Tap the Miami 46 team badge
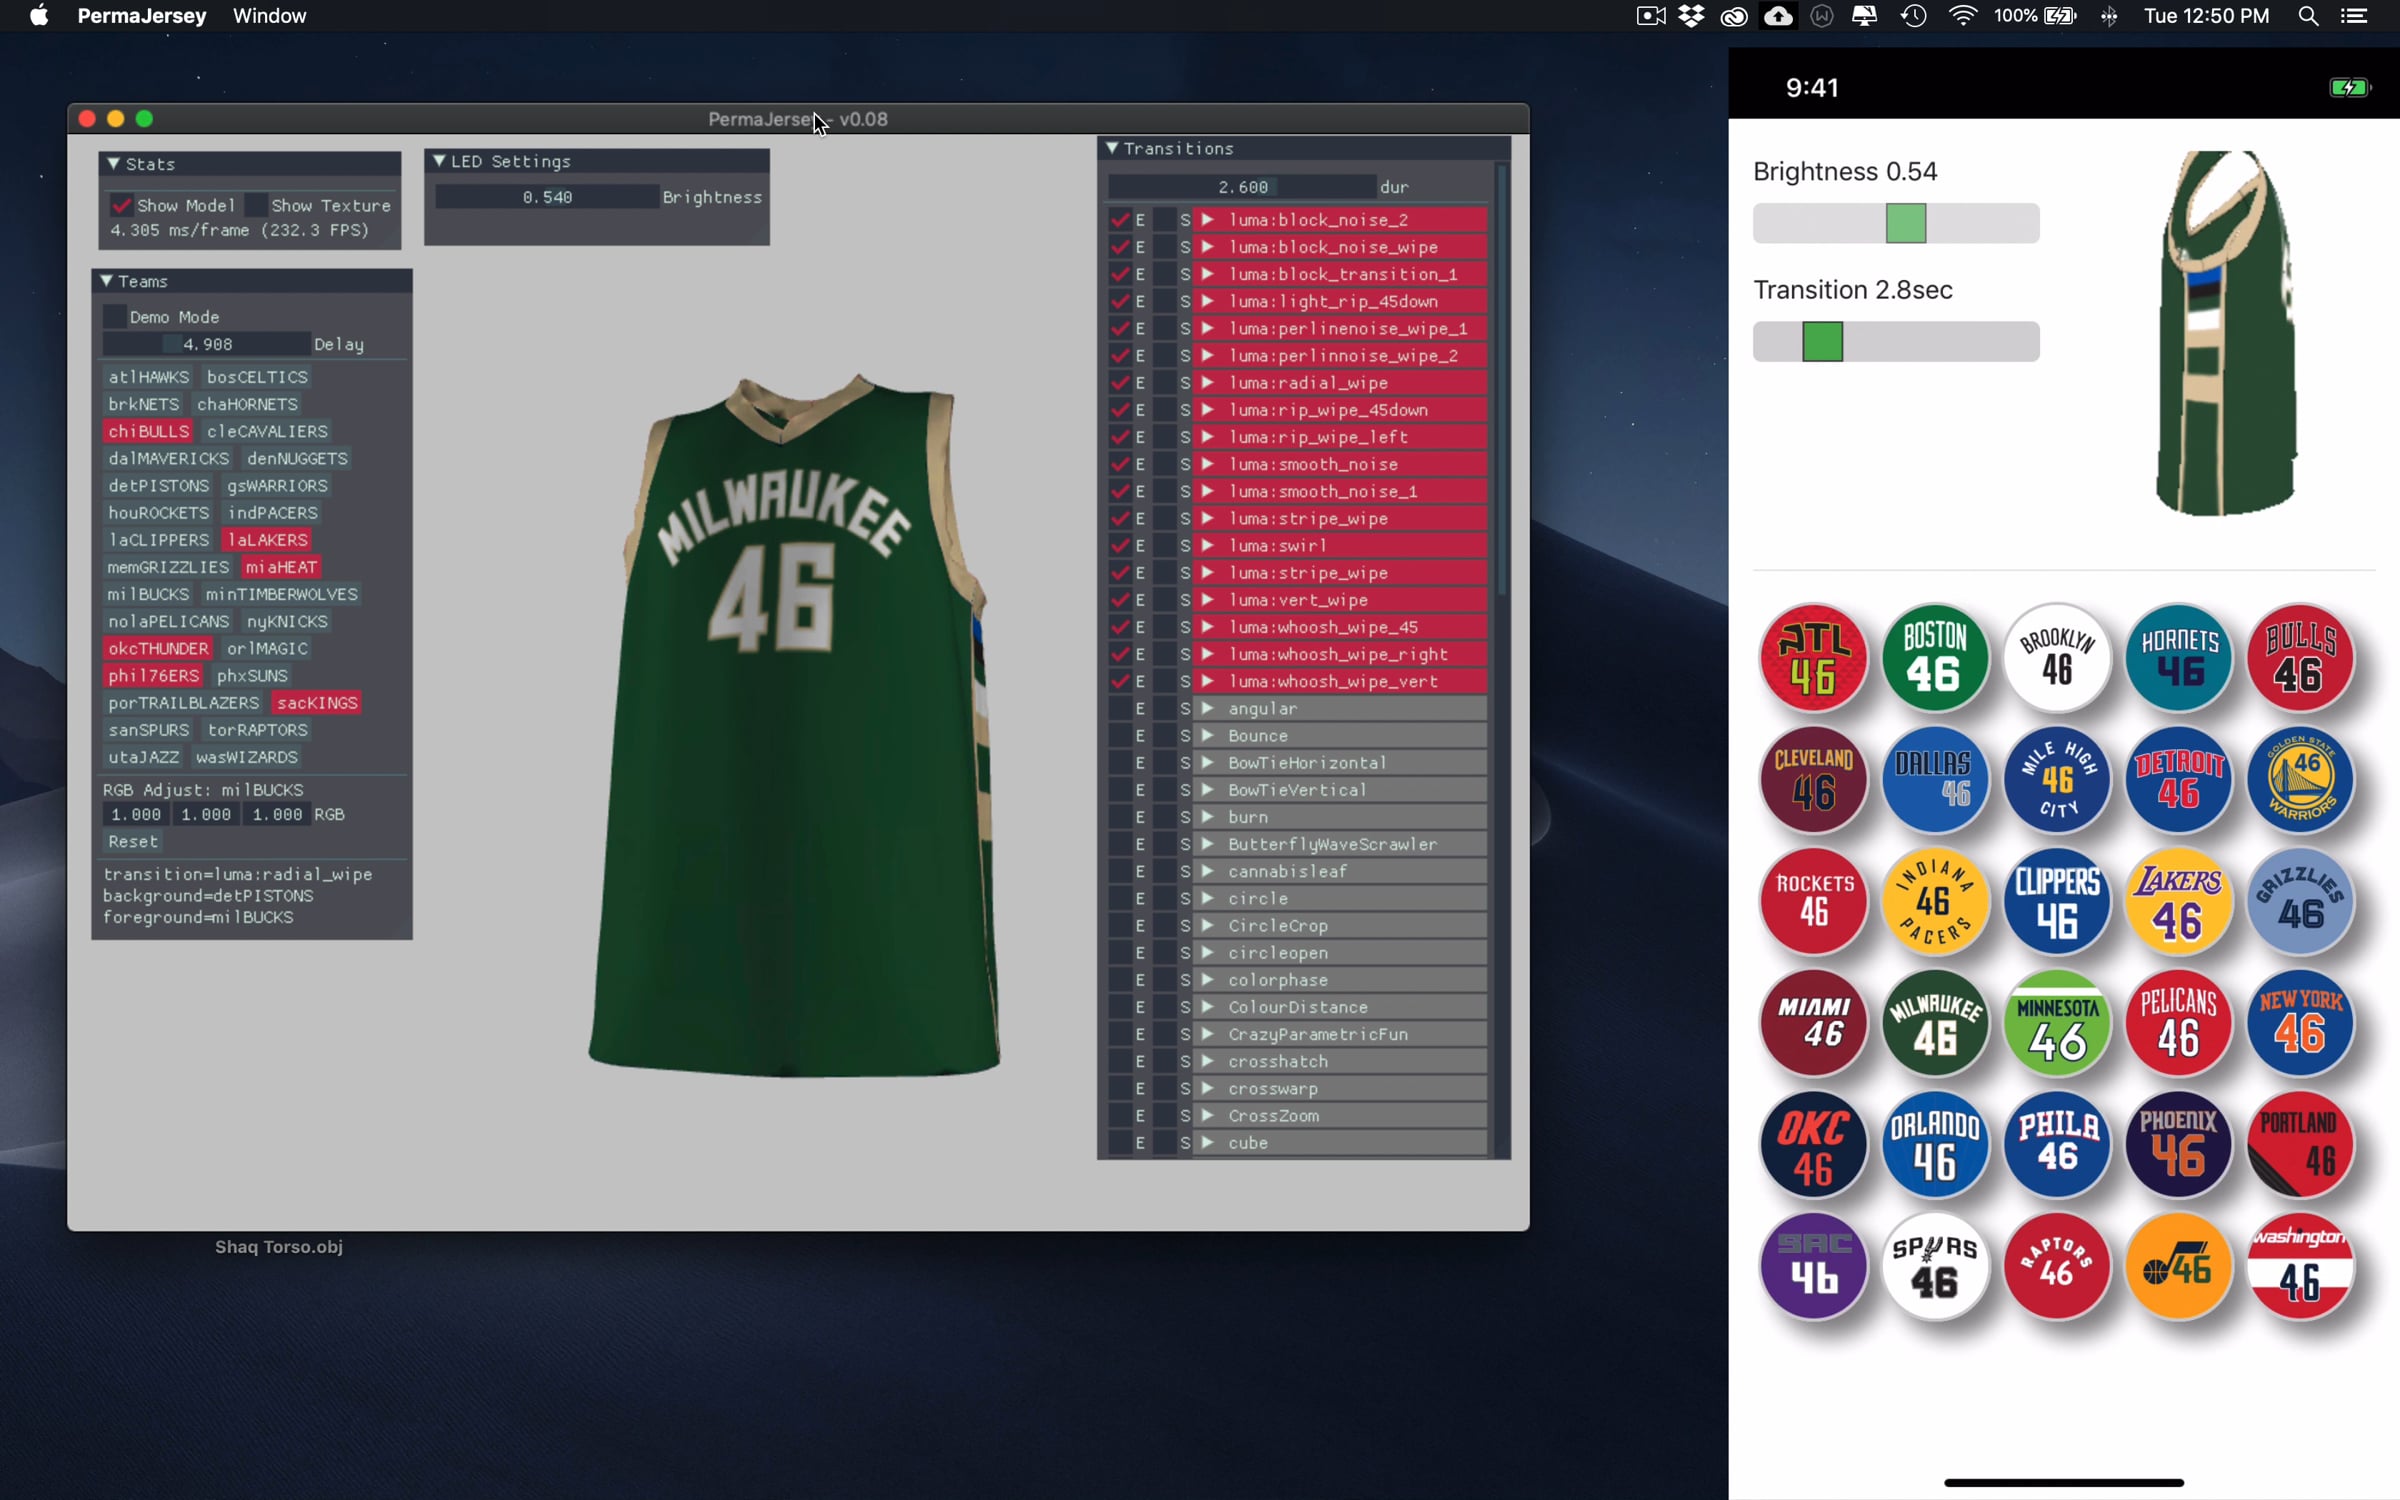The image size is (2400, 1500). 1813,1023
